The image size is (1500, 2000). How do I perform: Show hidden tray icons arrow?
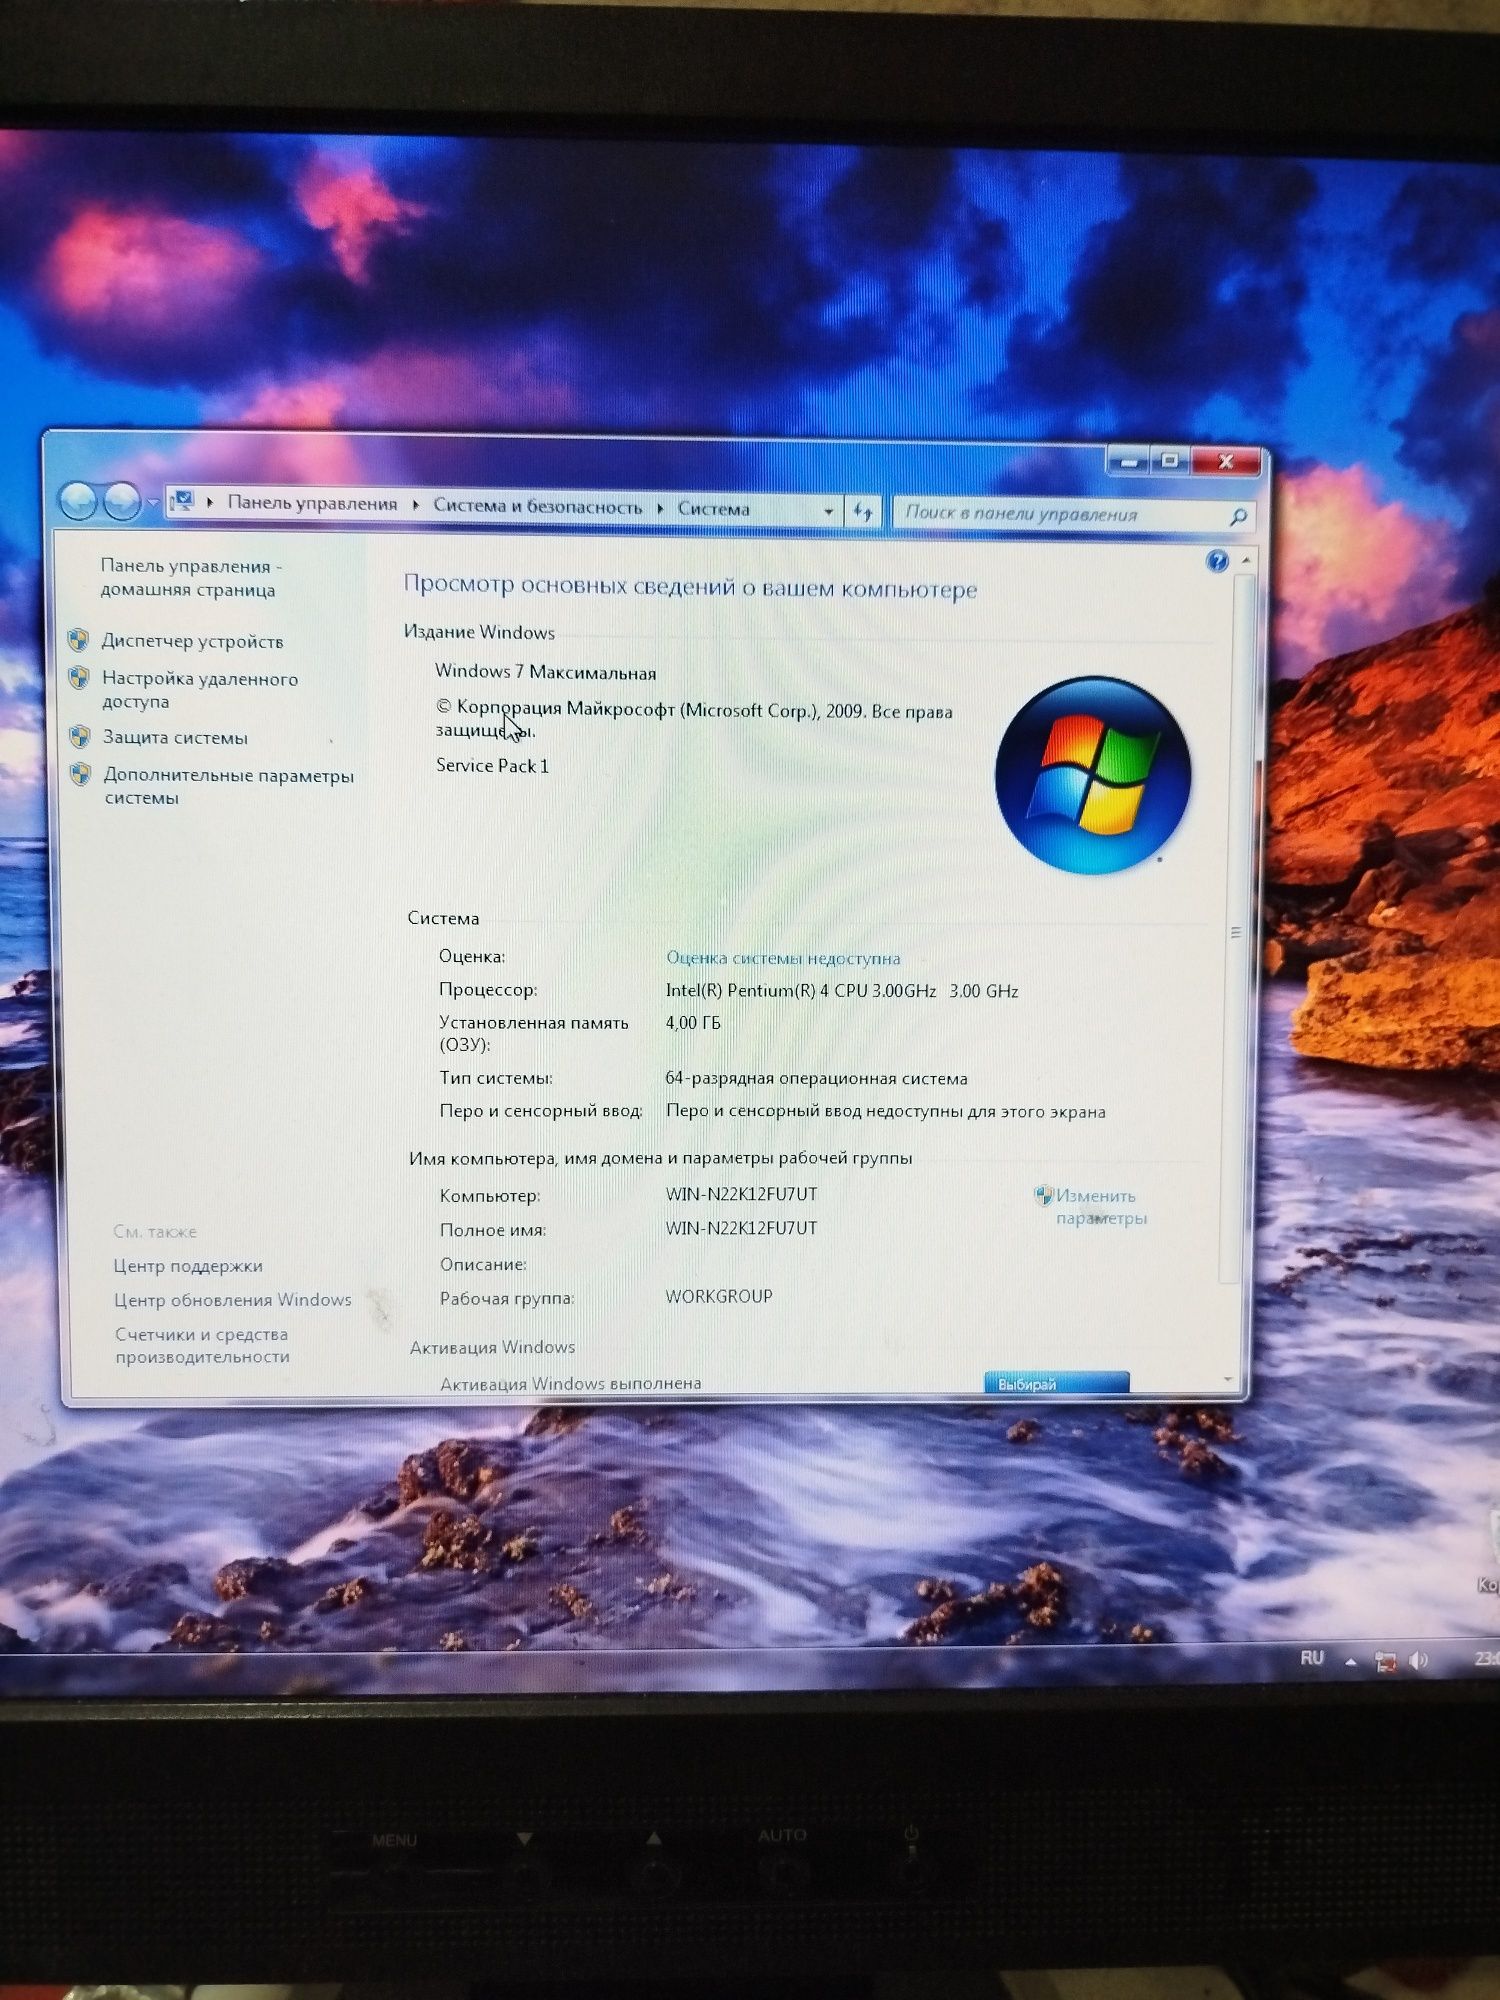click(x=1351, y=1661)
